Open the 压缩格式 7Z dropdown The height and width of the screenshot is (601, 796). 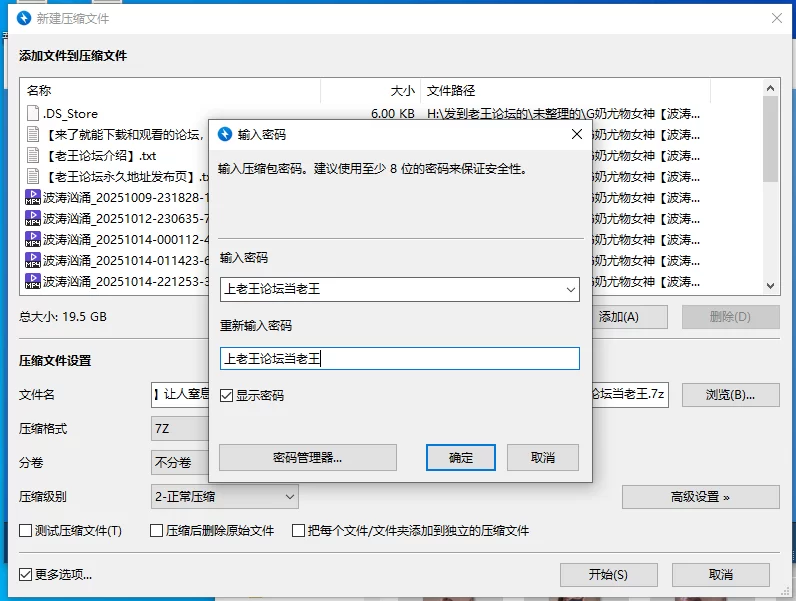[x=180, y=429]
